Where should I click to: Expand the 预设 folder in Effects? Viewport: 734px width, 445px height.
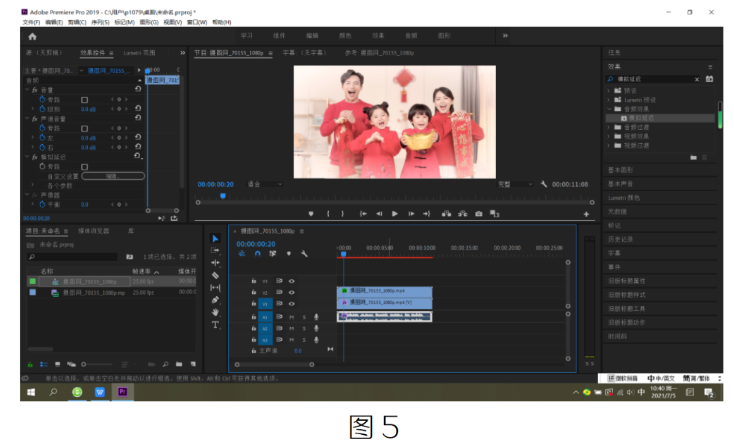[609, 90]
